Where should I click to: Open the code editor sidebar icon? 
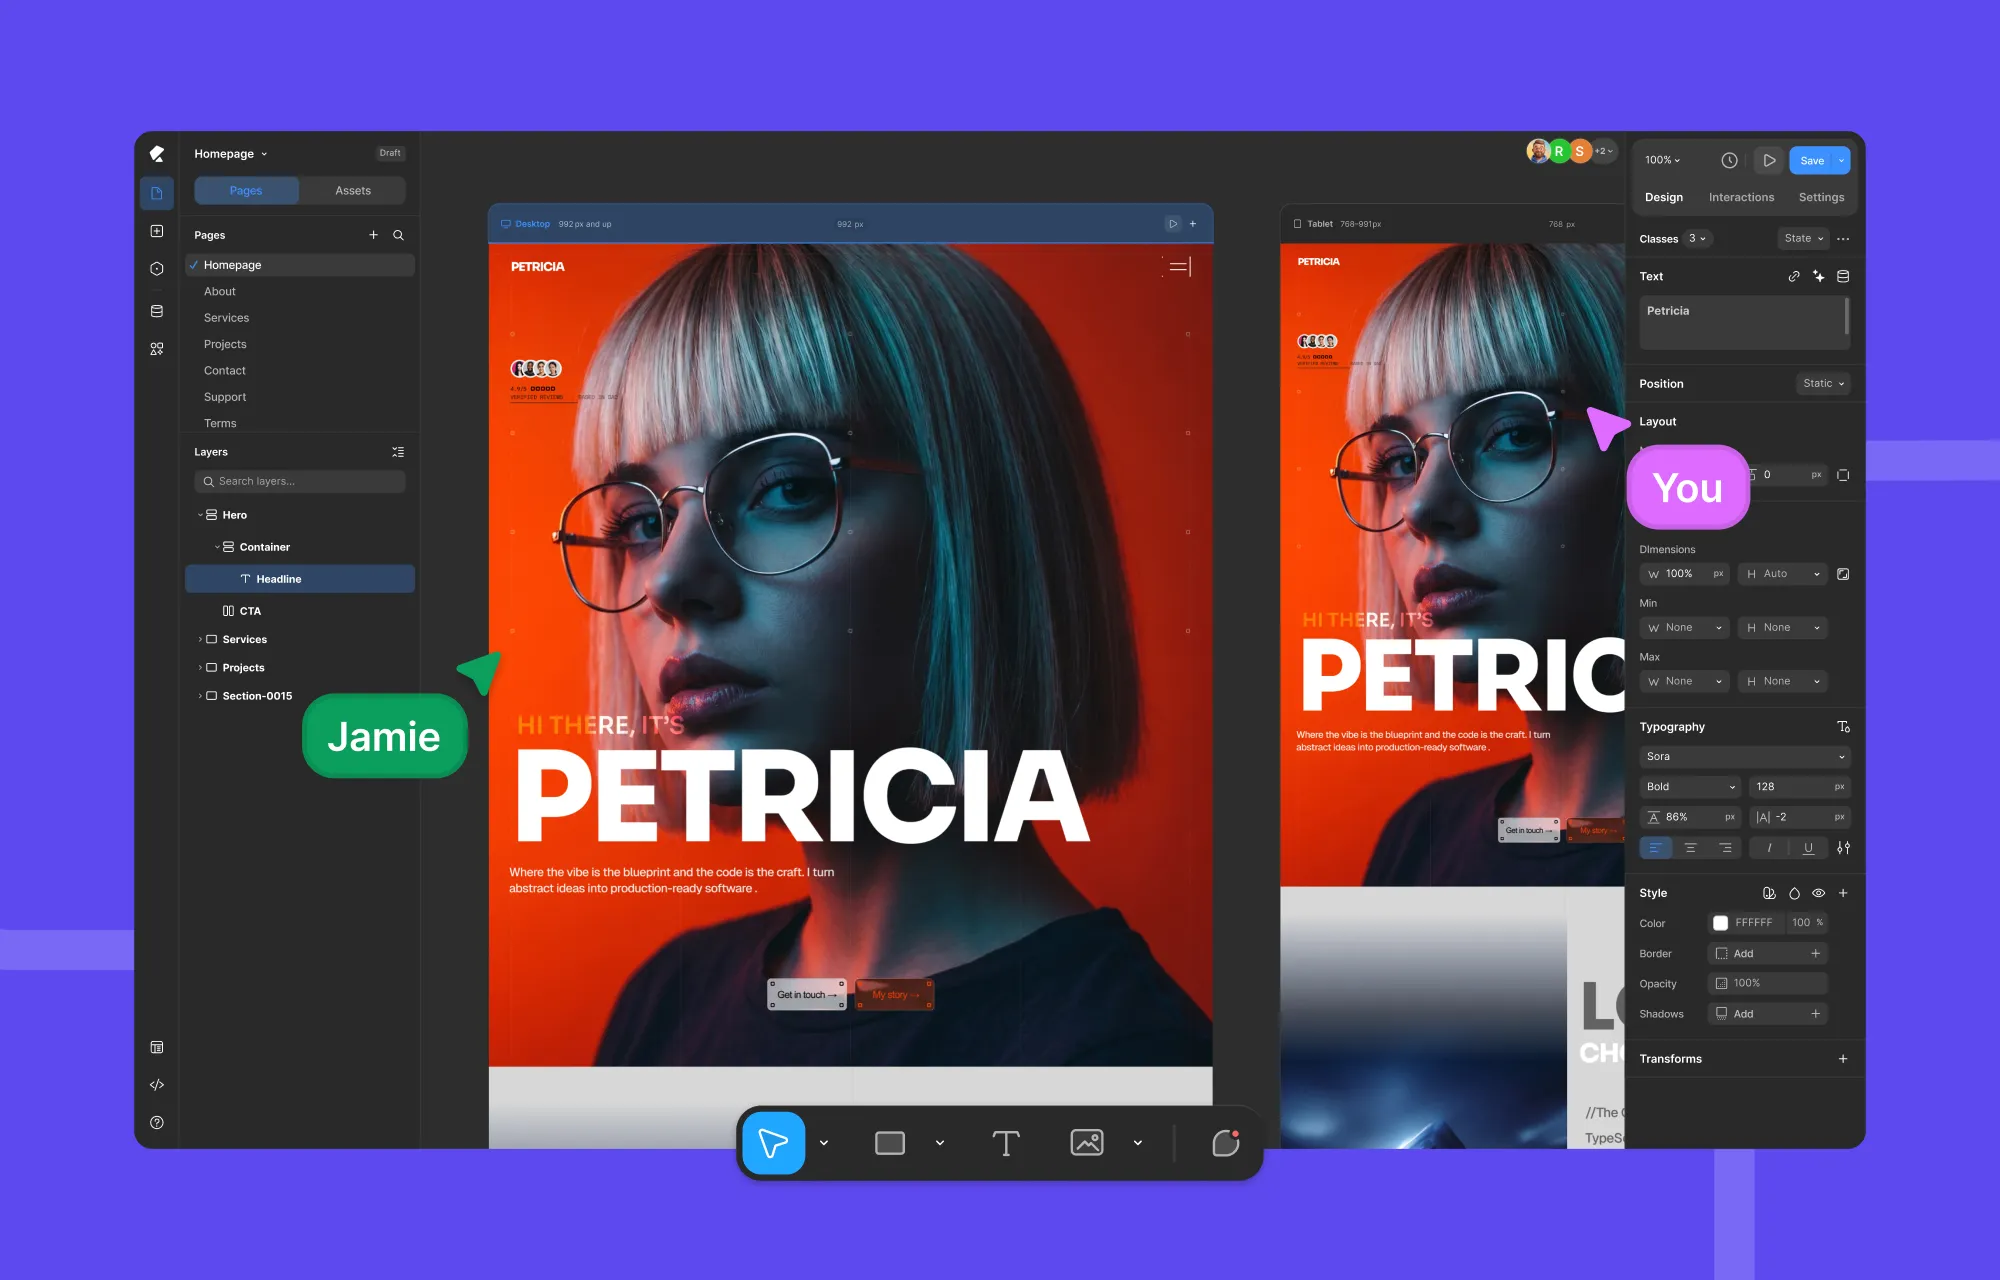point(157,1085)
